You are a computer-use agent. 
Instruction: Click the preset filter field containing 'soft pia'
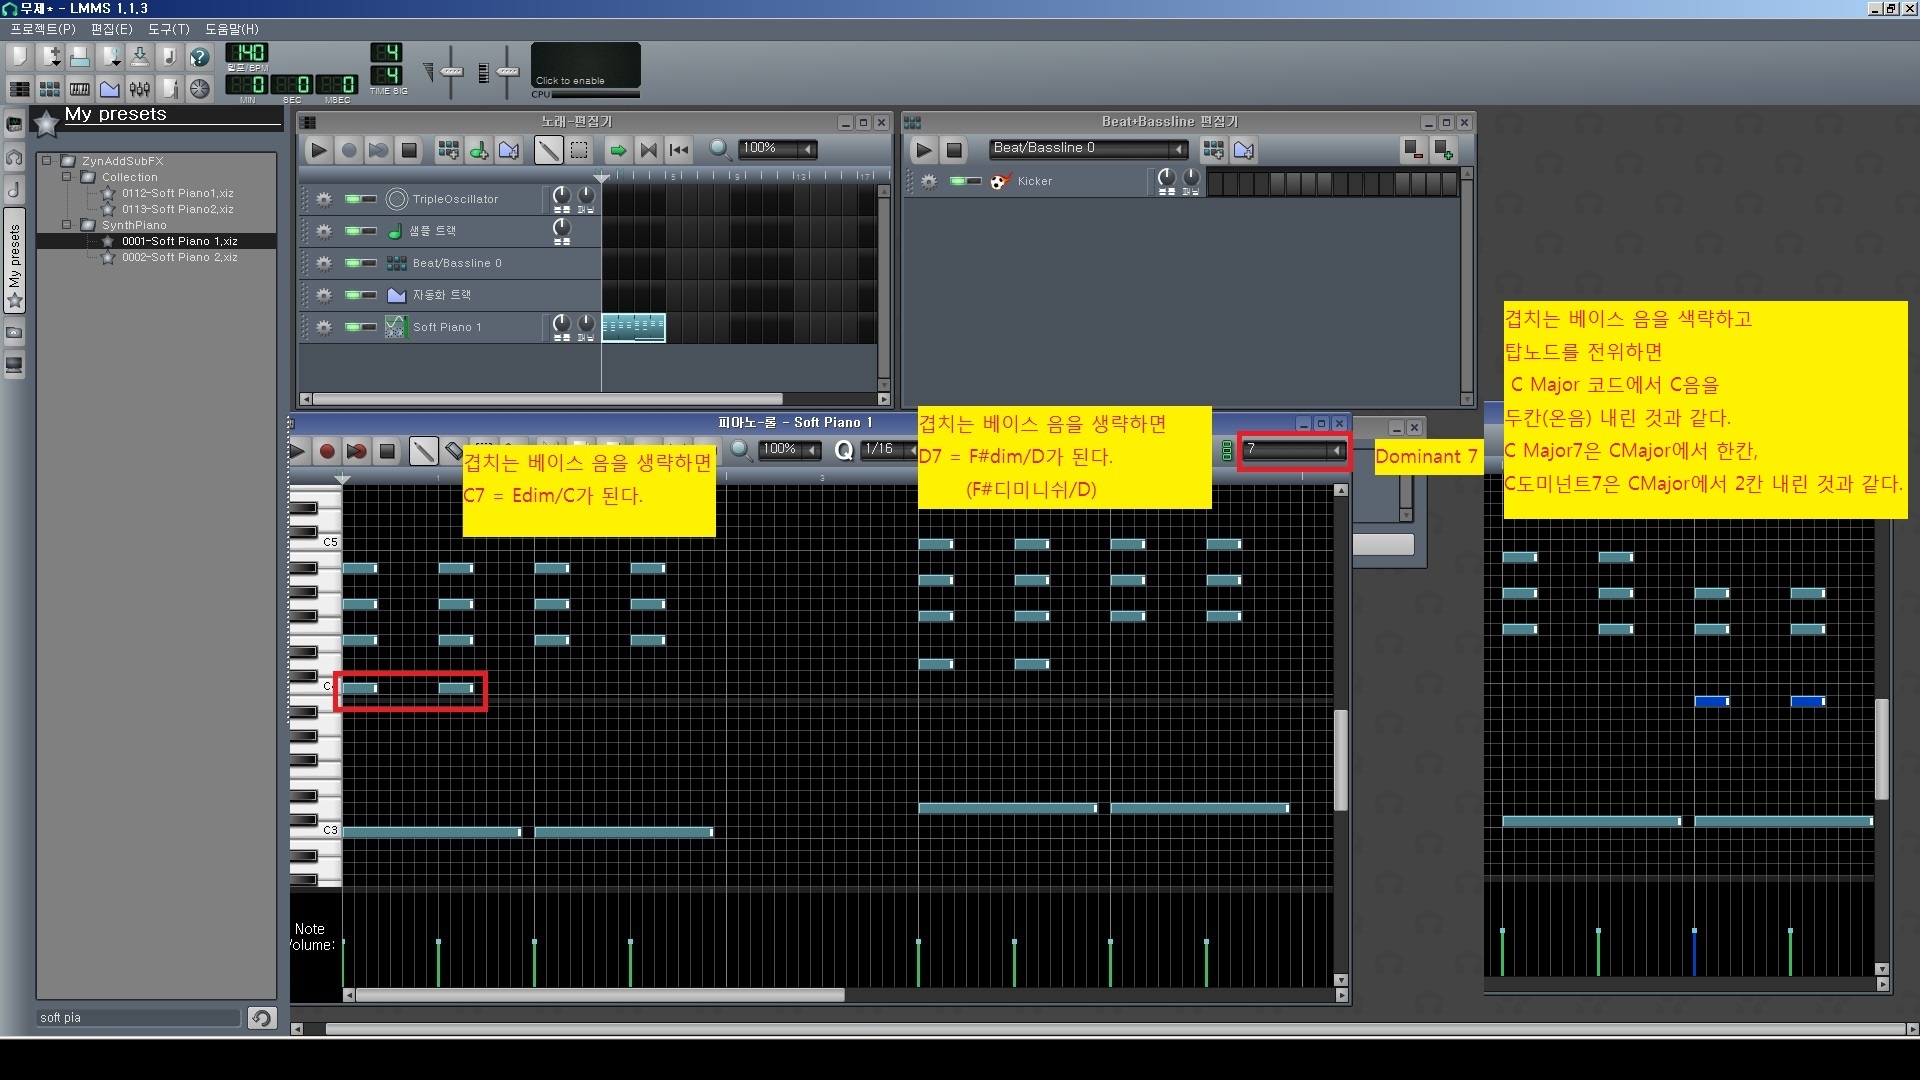(139, 1017)
